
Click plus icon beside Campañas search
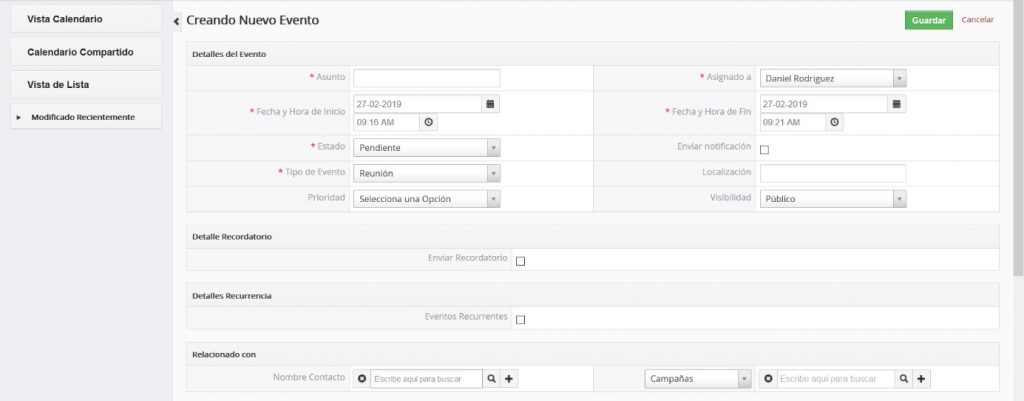pyautogui.click(x=921, y=379)
